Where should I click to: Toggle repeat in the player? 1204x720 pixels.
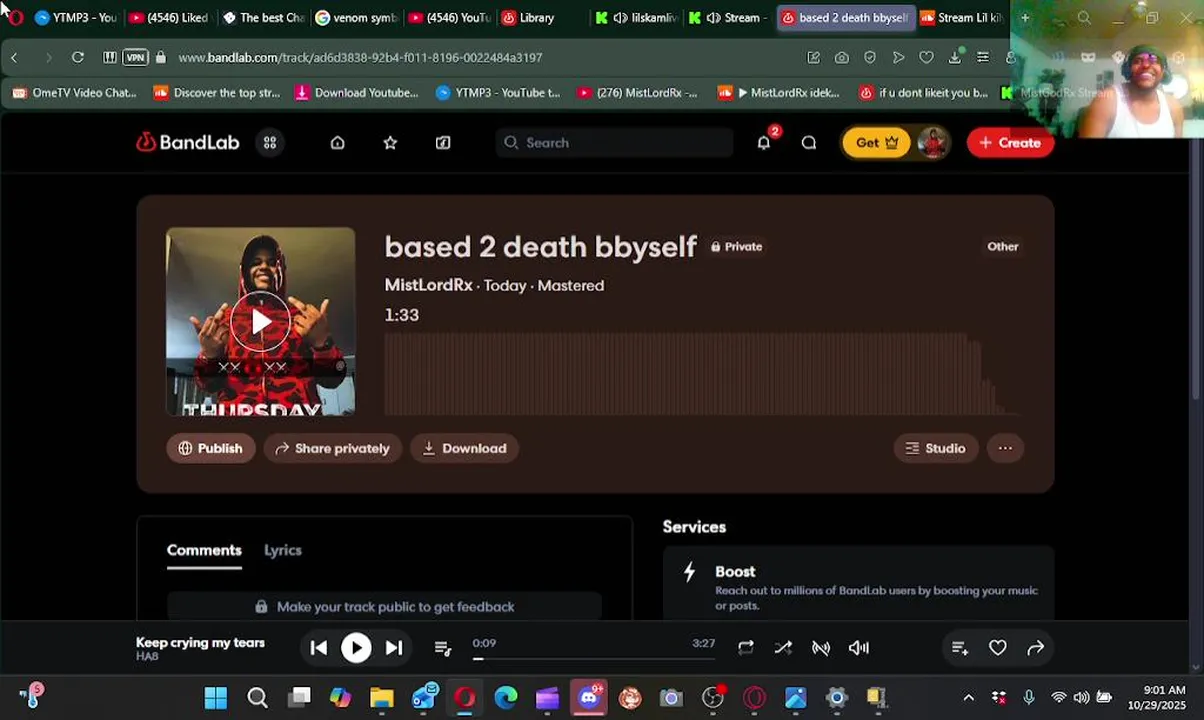pyautogui.click(x=746, y=648)
